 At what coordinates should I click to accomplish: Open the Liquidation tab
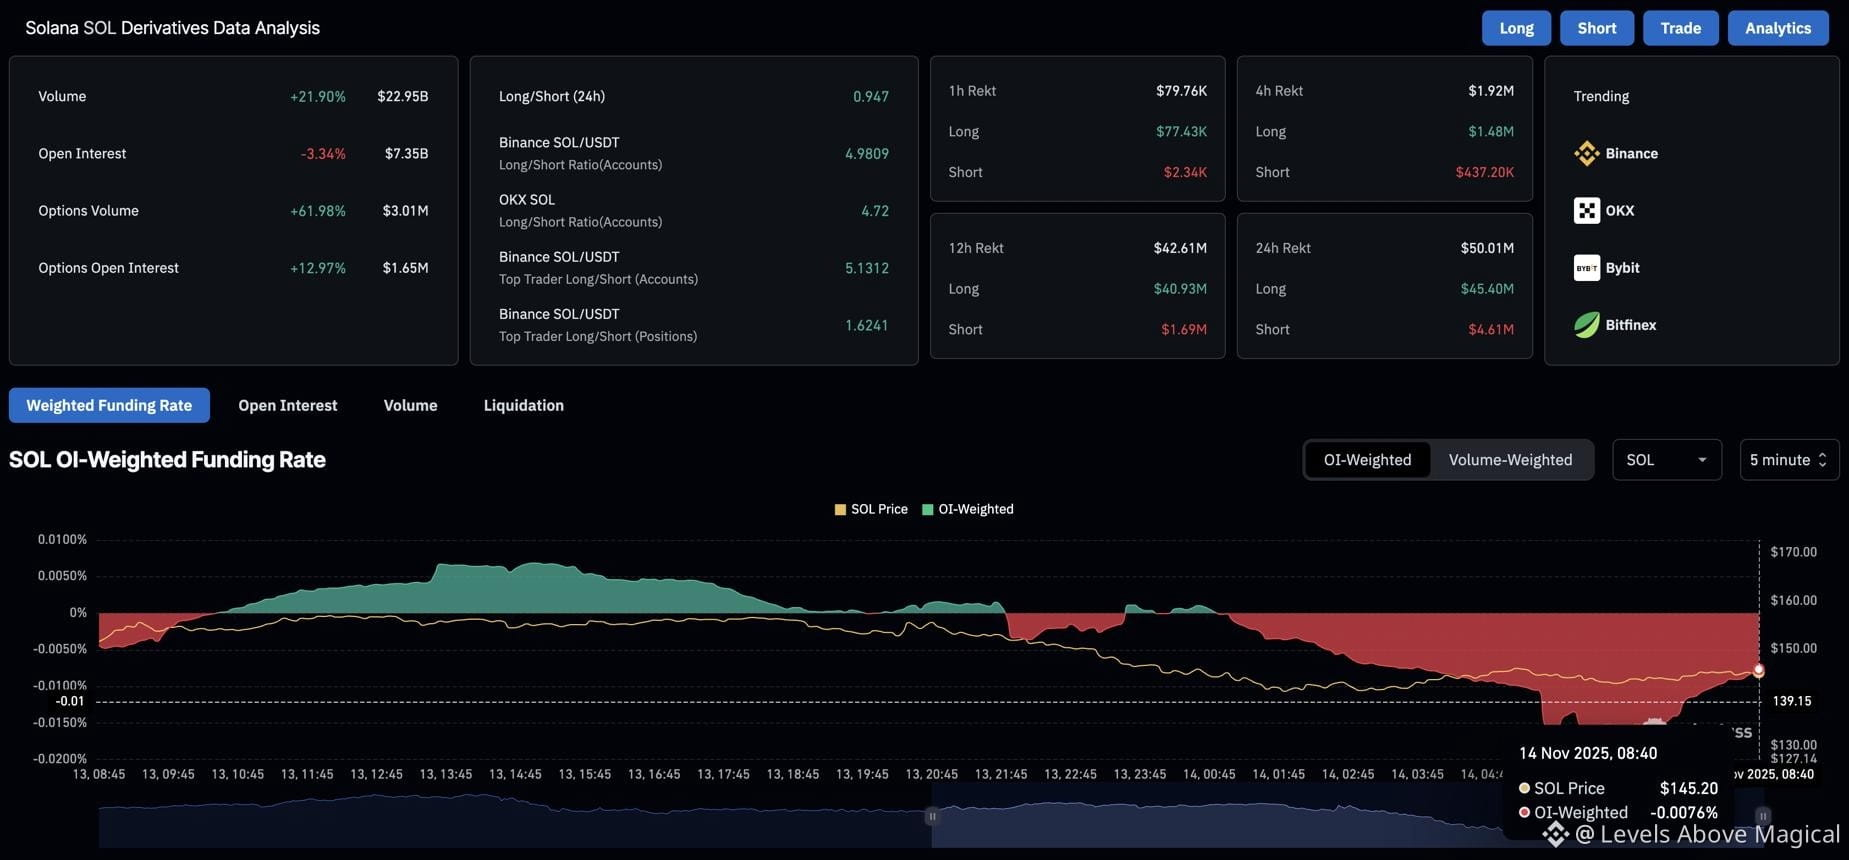(x=524, y=405)
